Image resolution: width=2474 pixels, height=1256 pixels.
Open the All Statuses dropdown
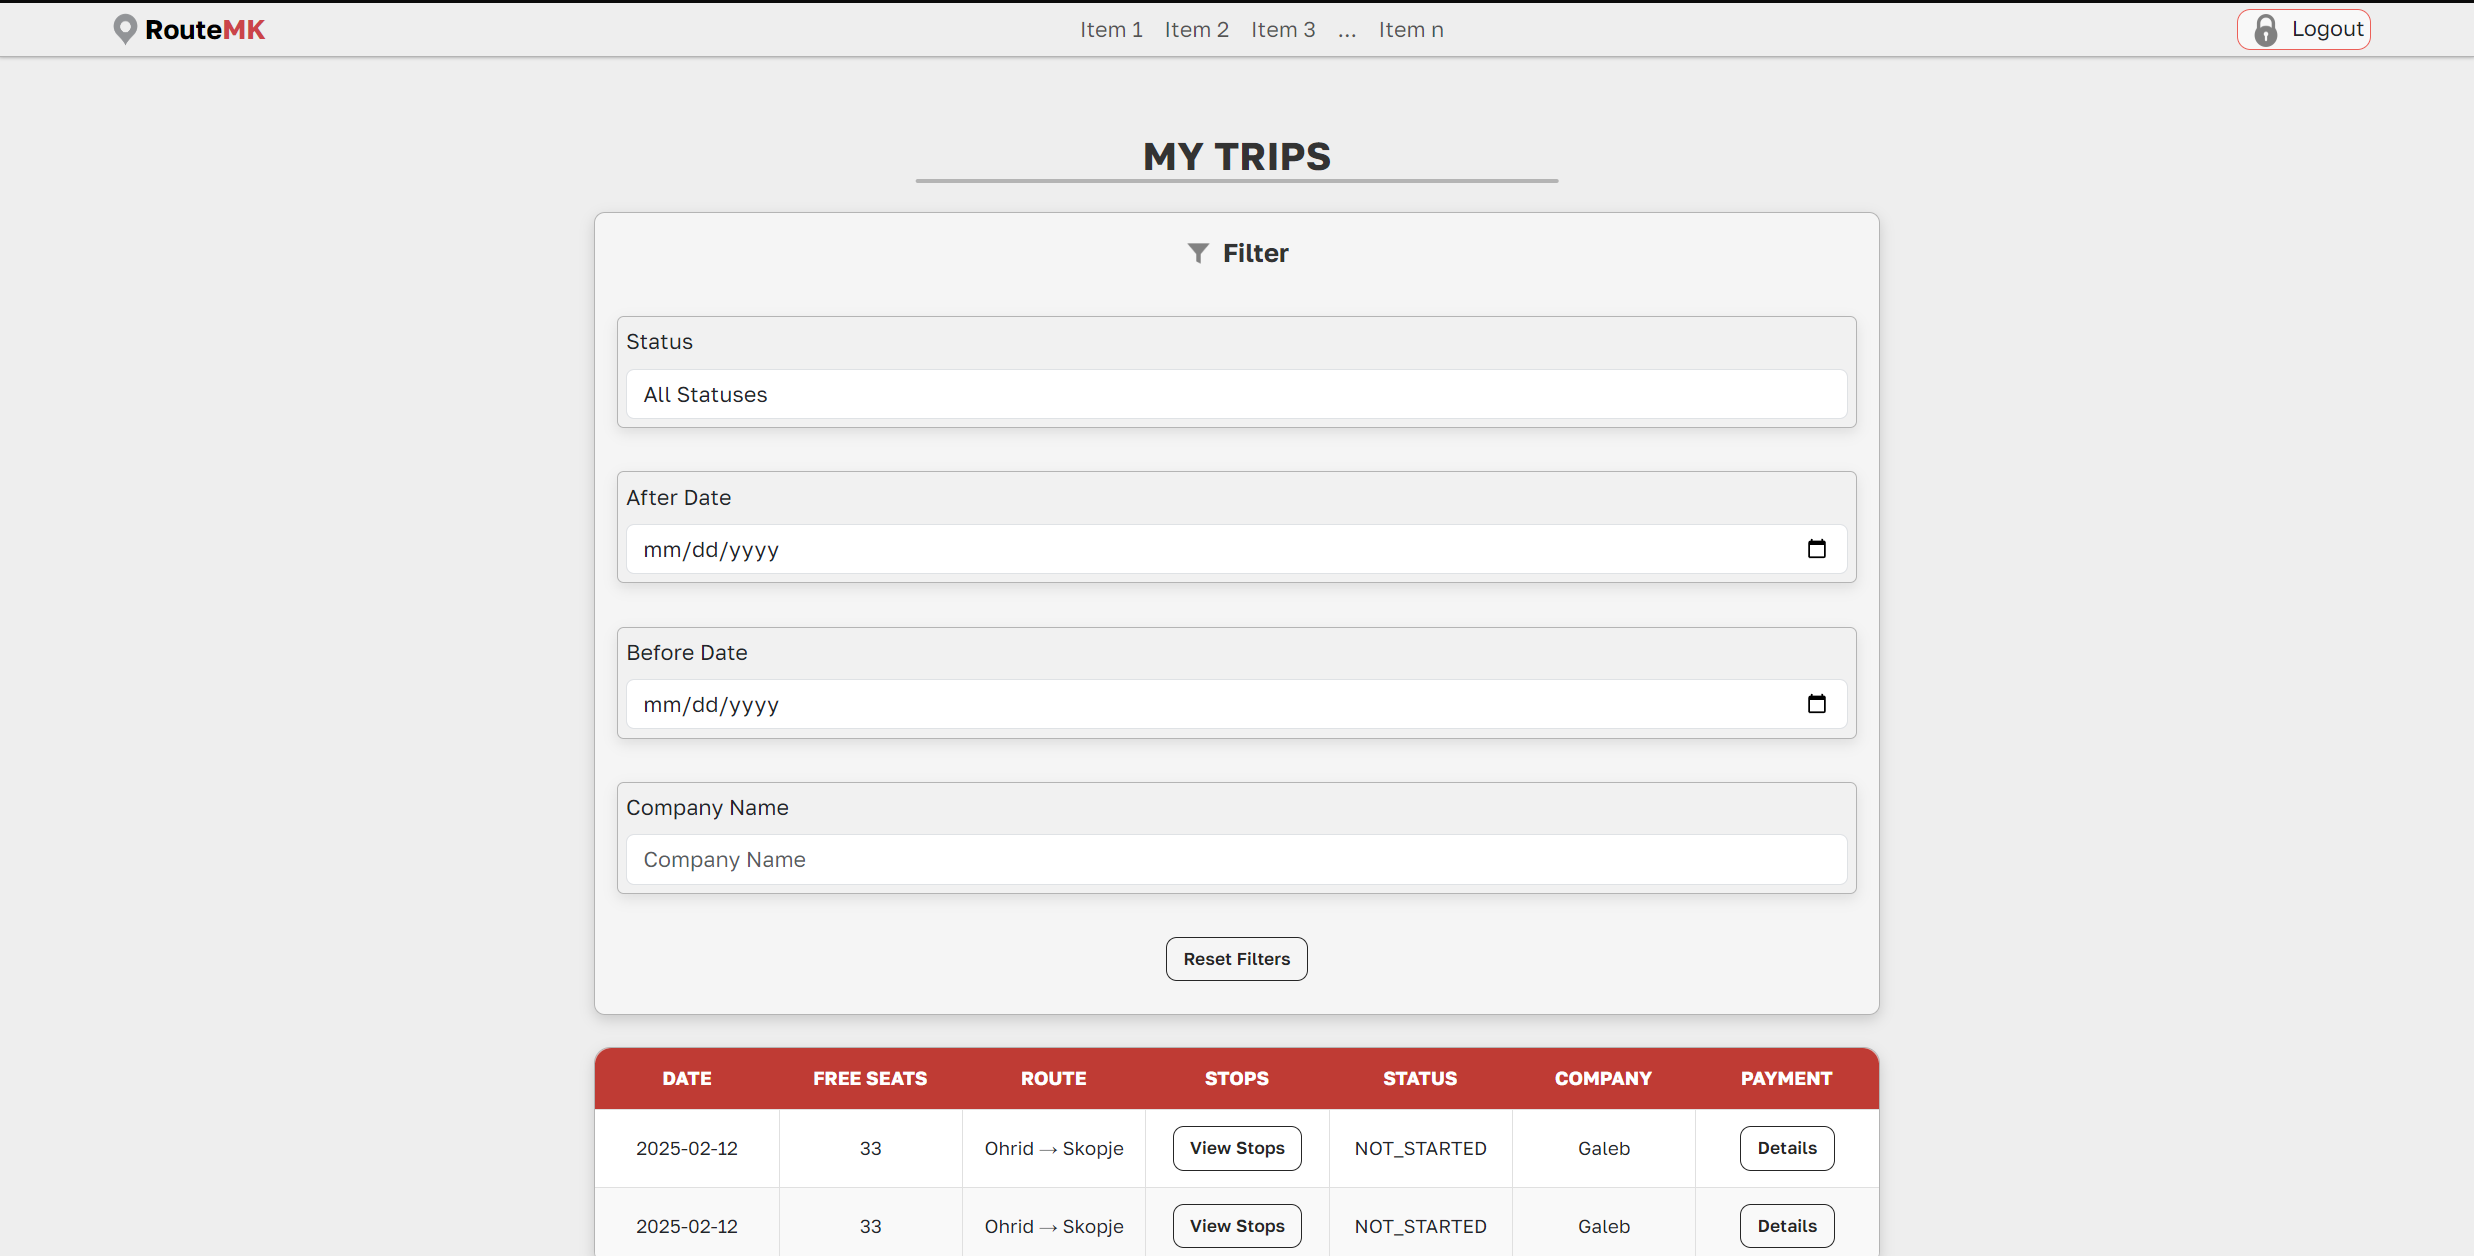pyautogui.click(x=1236, y=395)
